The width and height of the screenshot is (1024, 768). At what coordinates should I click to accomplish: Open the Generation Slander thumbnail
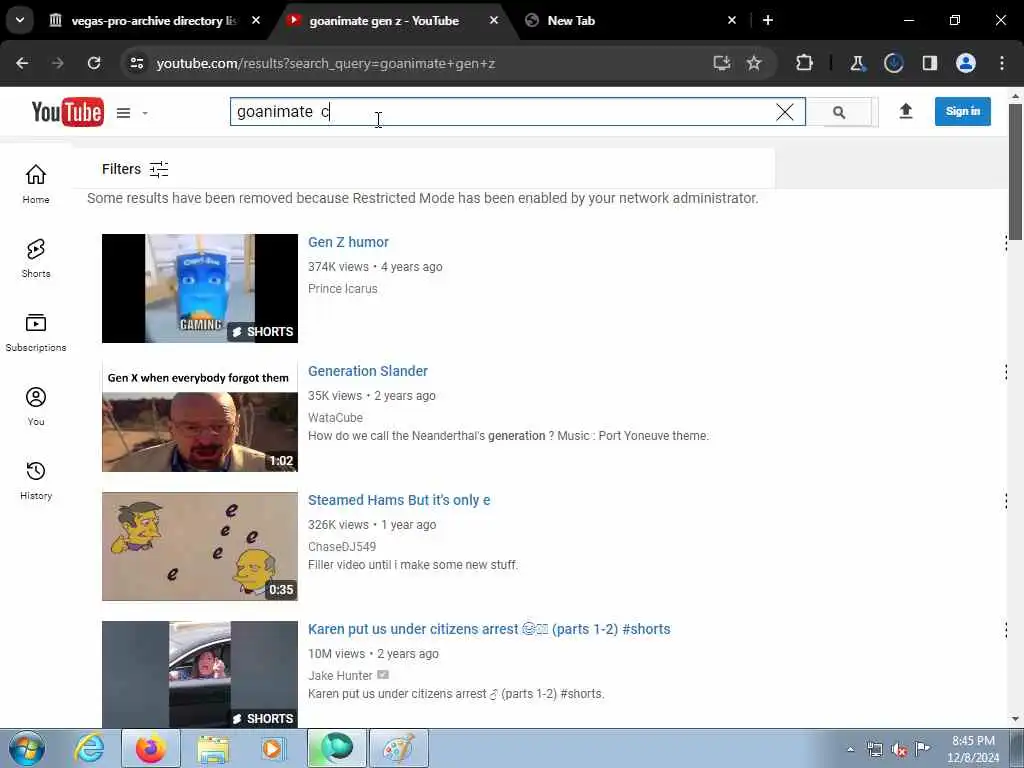[200, 417]
